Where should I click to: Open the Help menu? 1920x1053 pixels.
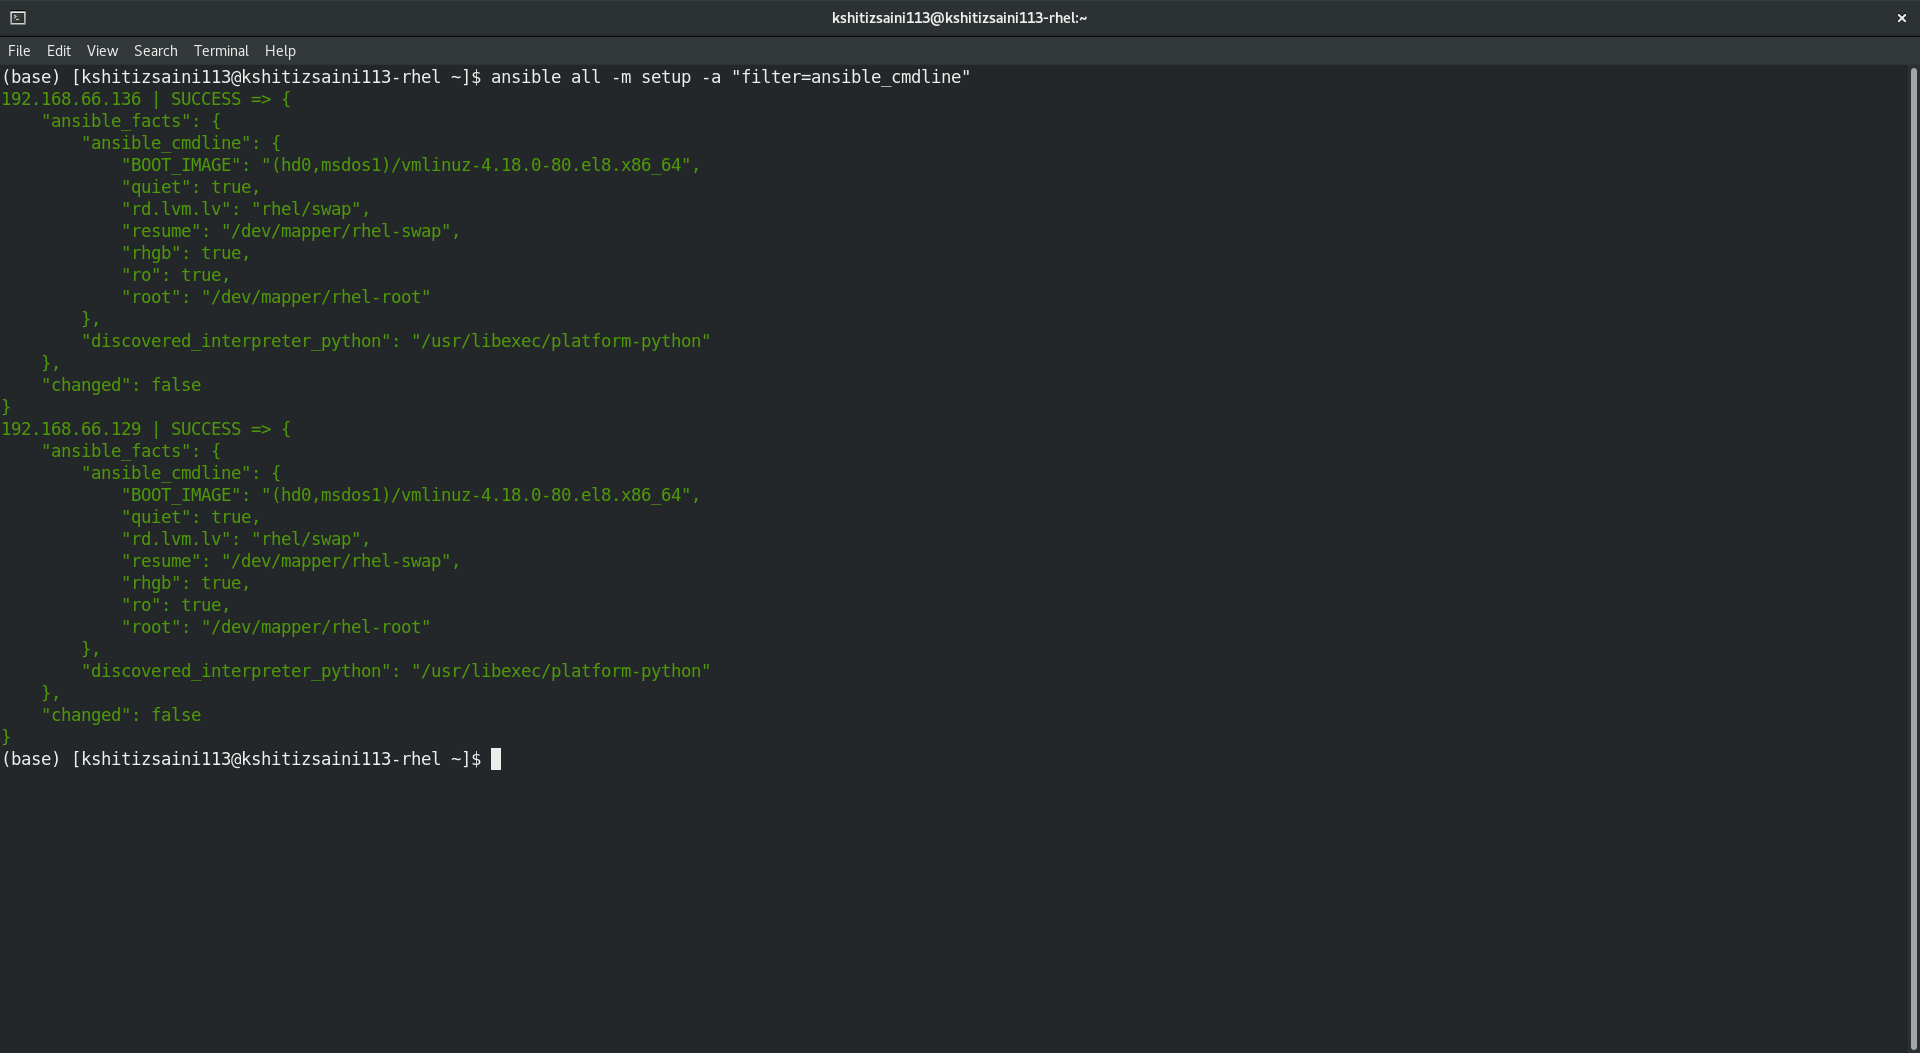pos(280,51)
